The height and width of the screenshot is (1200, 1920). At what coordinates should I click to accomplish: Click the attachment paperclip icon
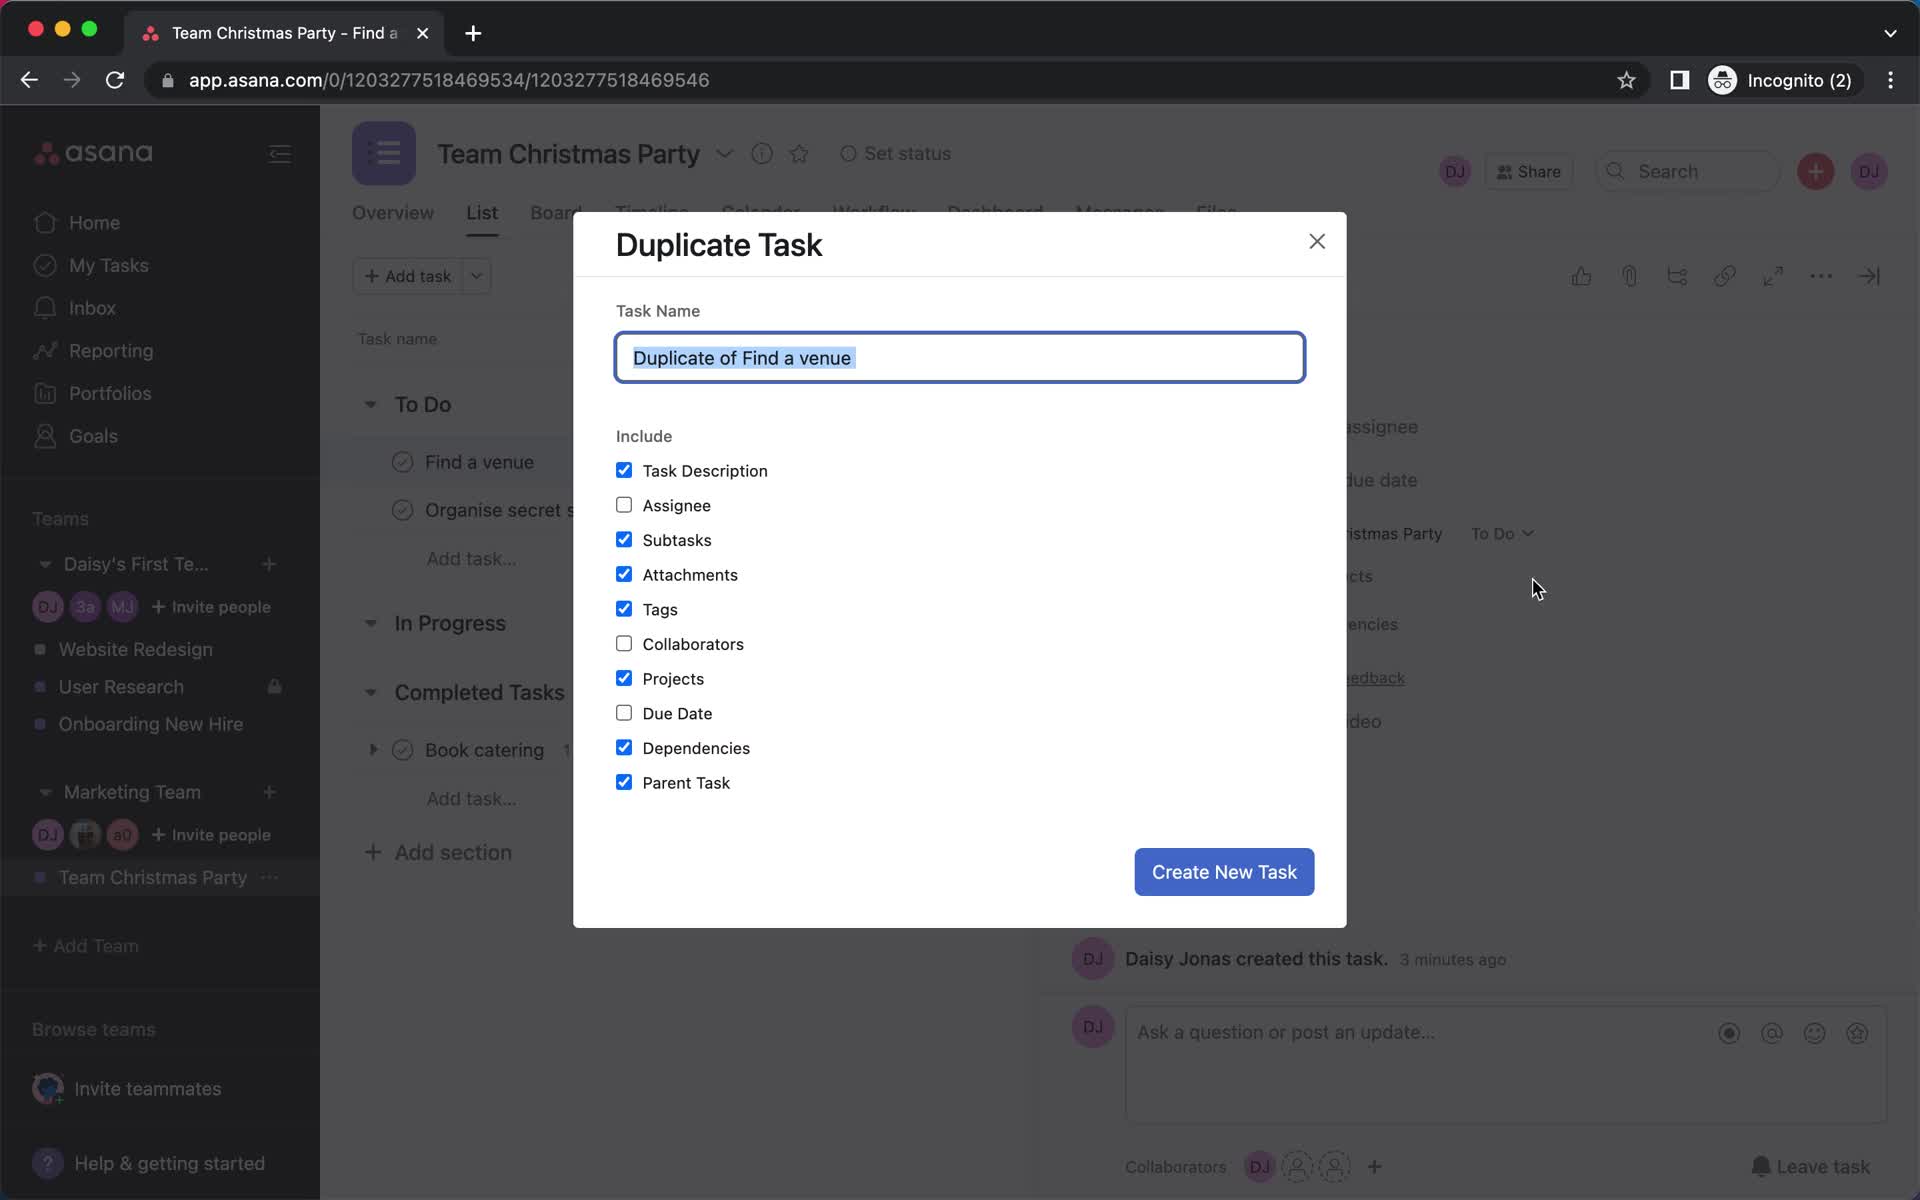pos(1629,276)
